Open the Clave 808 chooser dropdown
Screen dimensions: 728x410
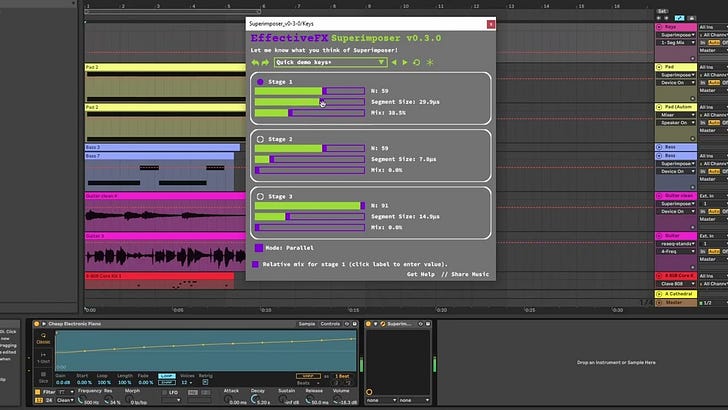point(676,284)
